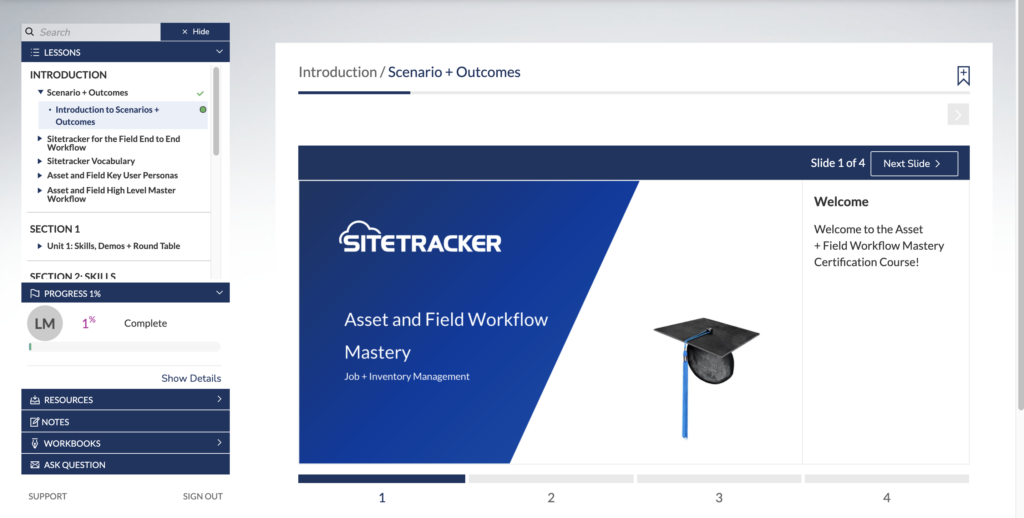
Task: Click the grey next-page arrow below the bookmark
Action: coord(958,114)
